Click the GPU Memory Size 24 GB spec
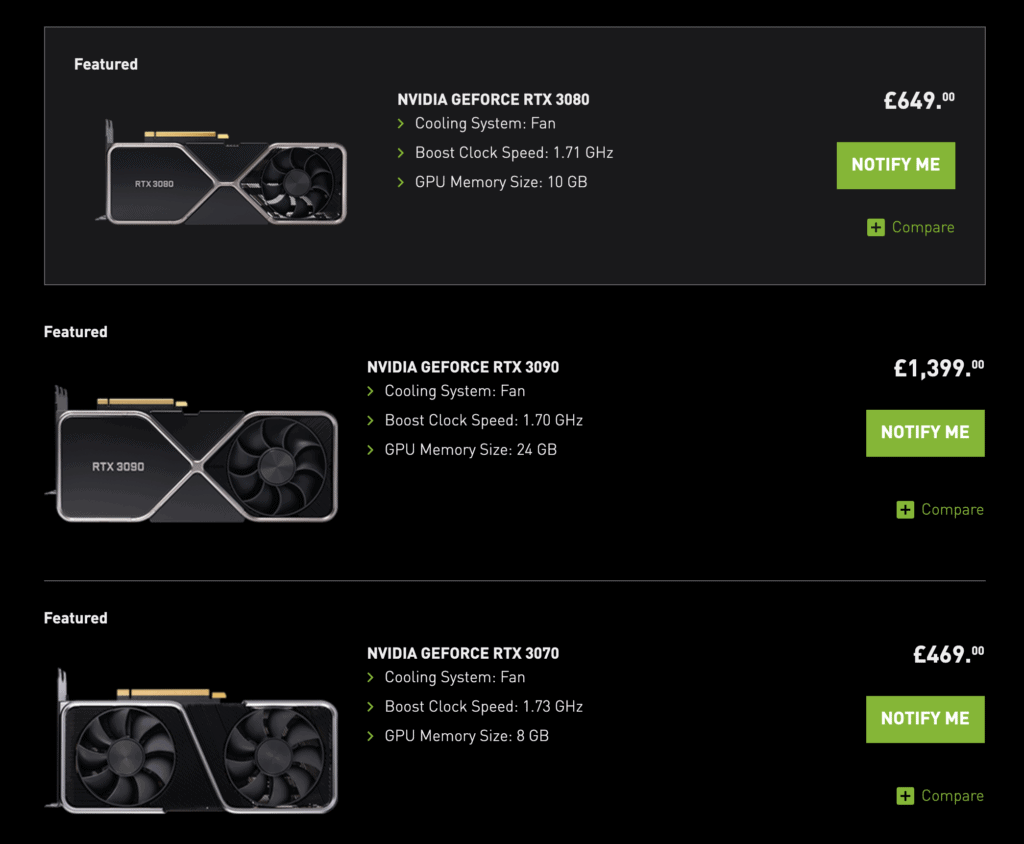1024x844 pixels. tap(470, 450)
